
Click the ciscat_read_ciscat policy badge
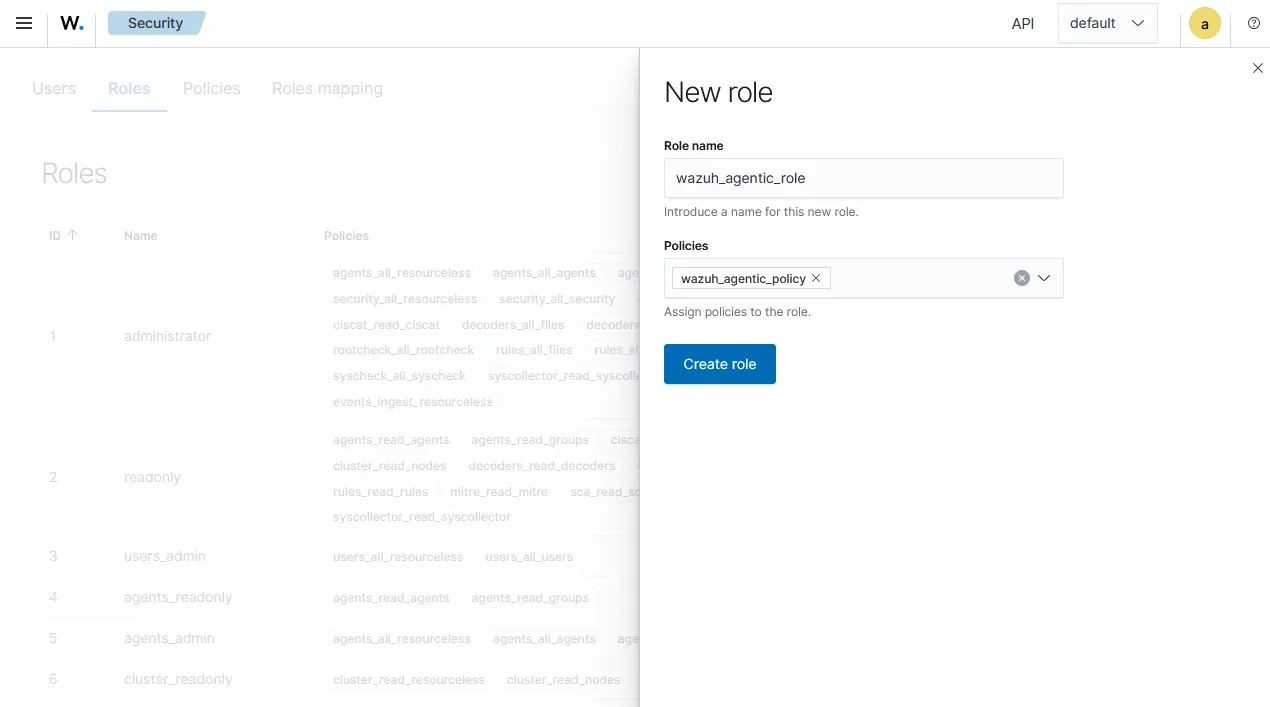click(386, 325)
